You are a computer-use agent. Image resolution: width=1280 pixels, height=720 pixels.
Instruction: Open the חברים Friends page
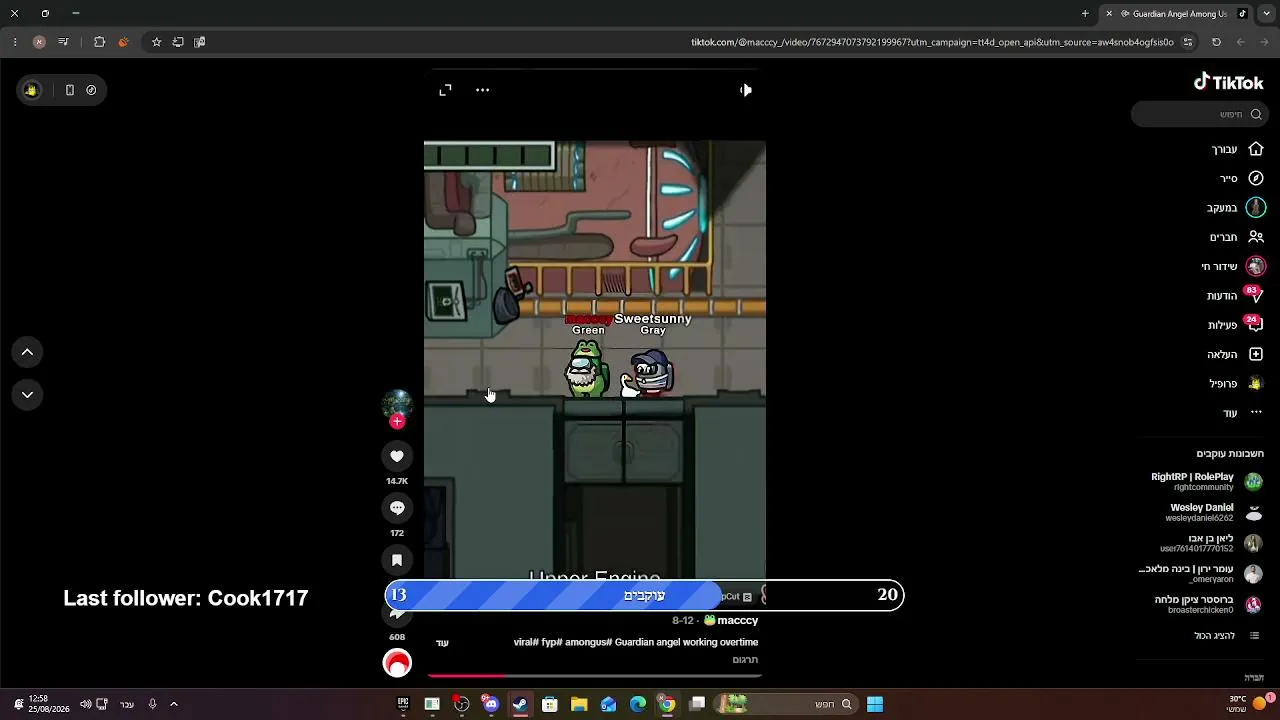coord(1237,237)
